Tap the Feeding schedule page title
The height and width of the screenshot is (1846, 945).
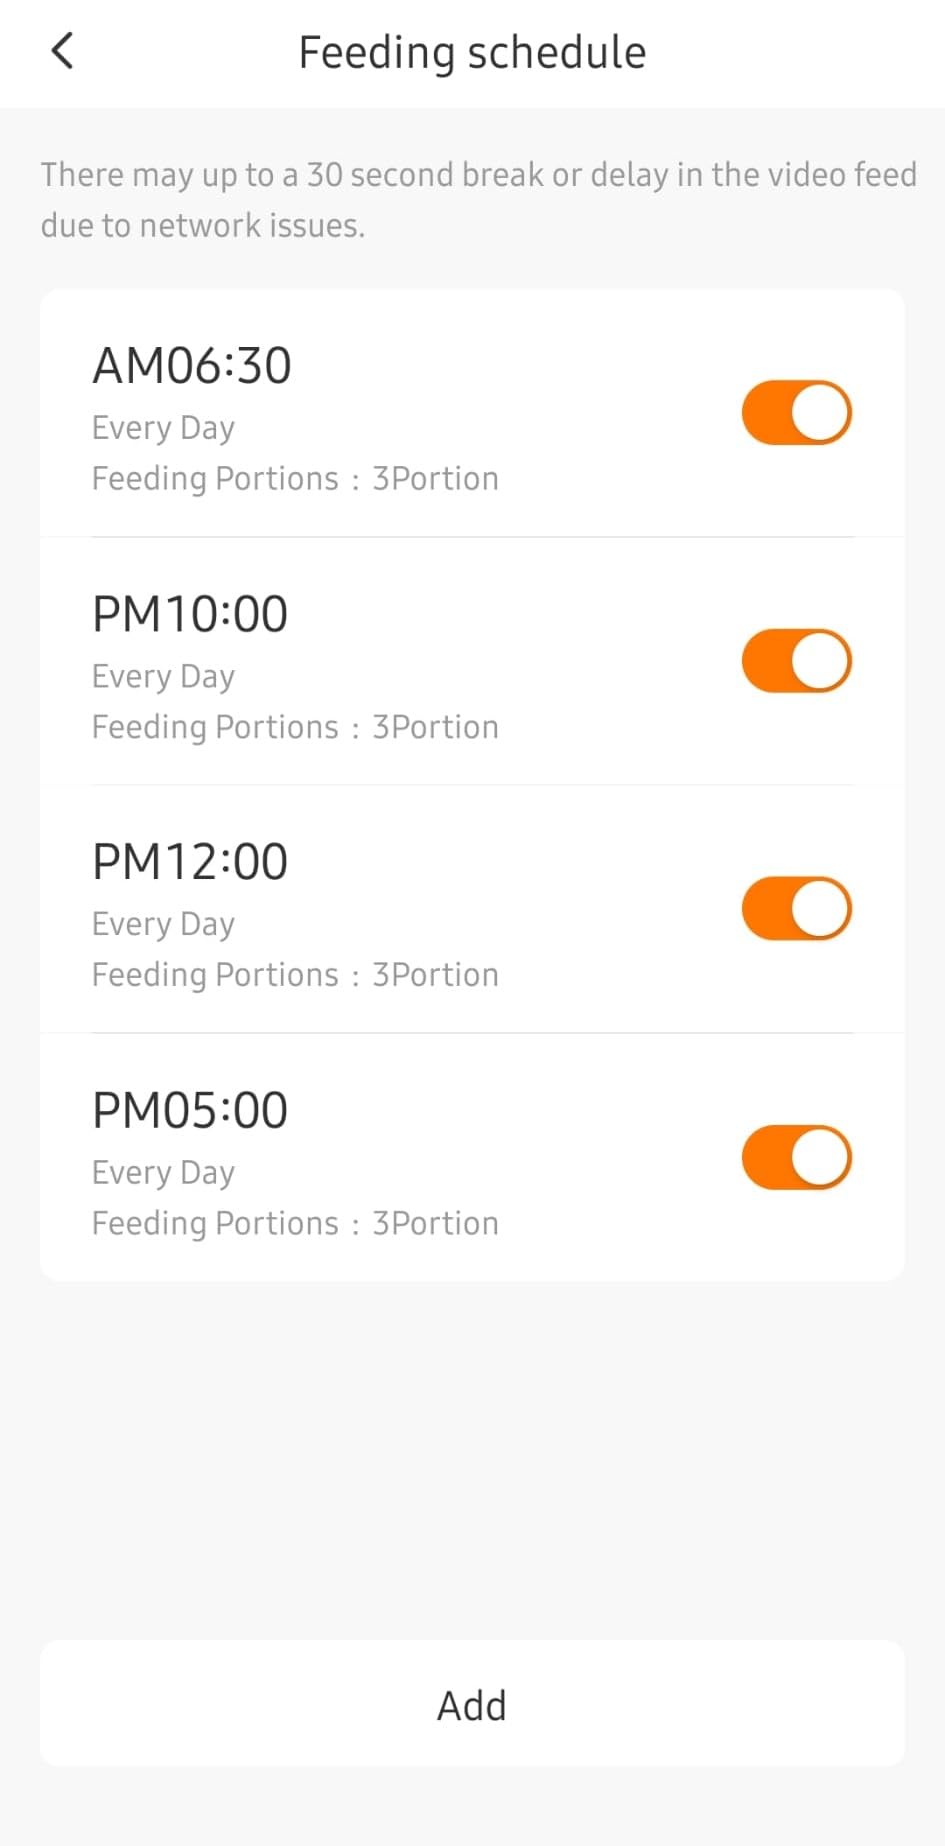click(472, 52)
